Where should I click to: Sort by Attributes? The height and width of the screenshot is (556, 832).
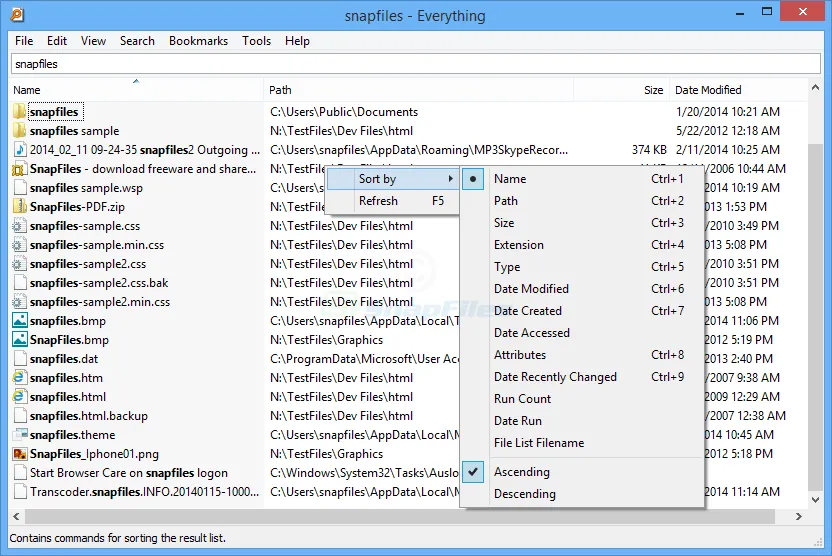point(583,355)
